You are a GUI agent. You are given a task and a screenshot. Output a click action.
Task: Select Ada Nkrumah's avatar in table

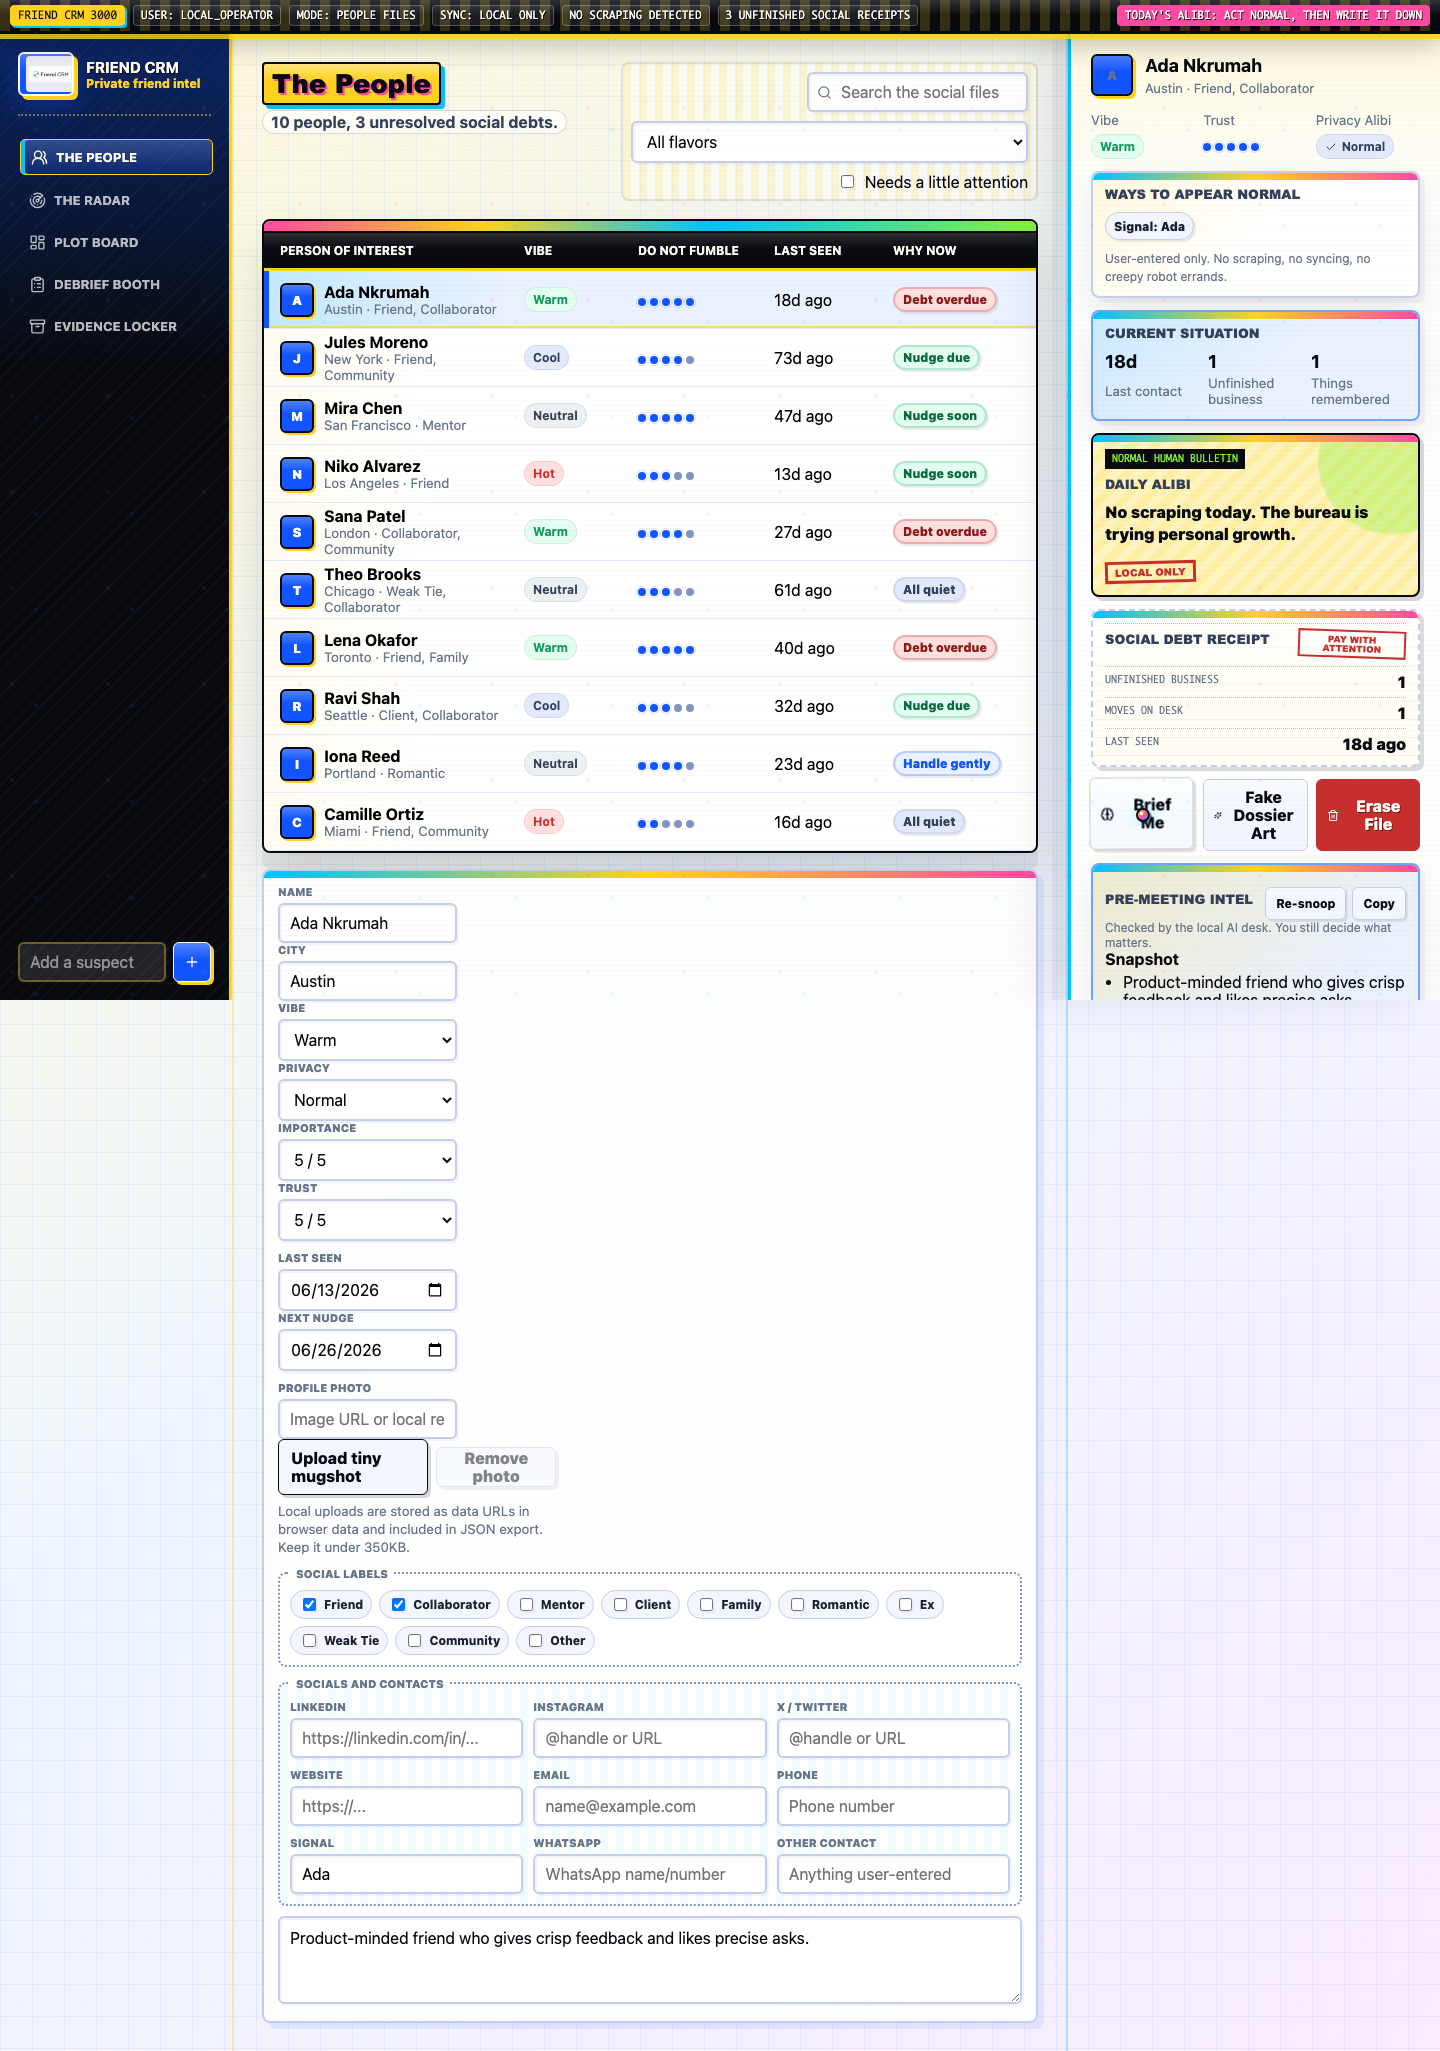click(x=297, y=300)
